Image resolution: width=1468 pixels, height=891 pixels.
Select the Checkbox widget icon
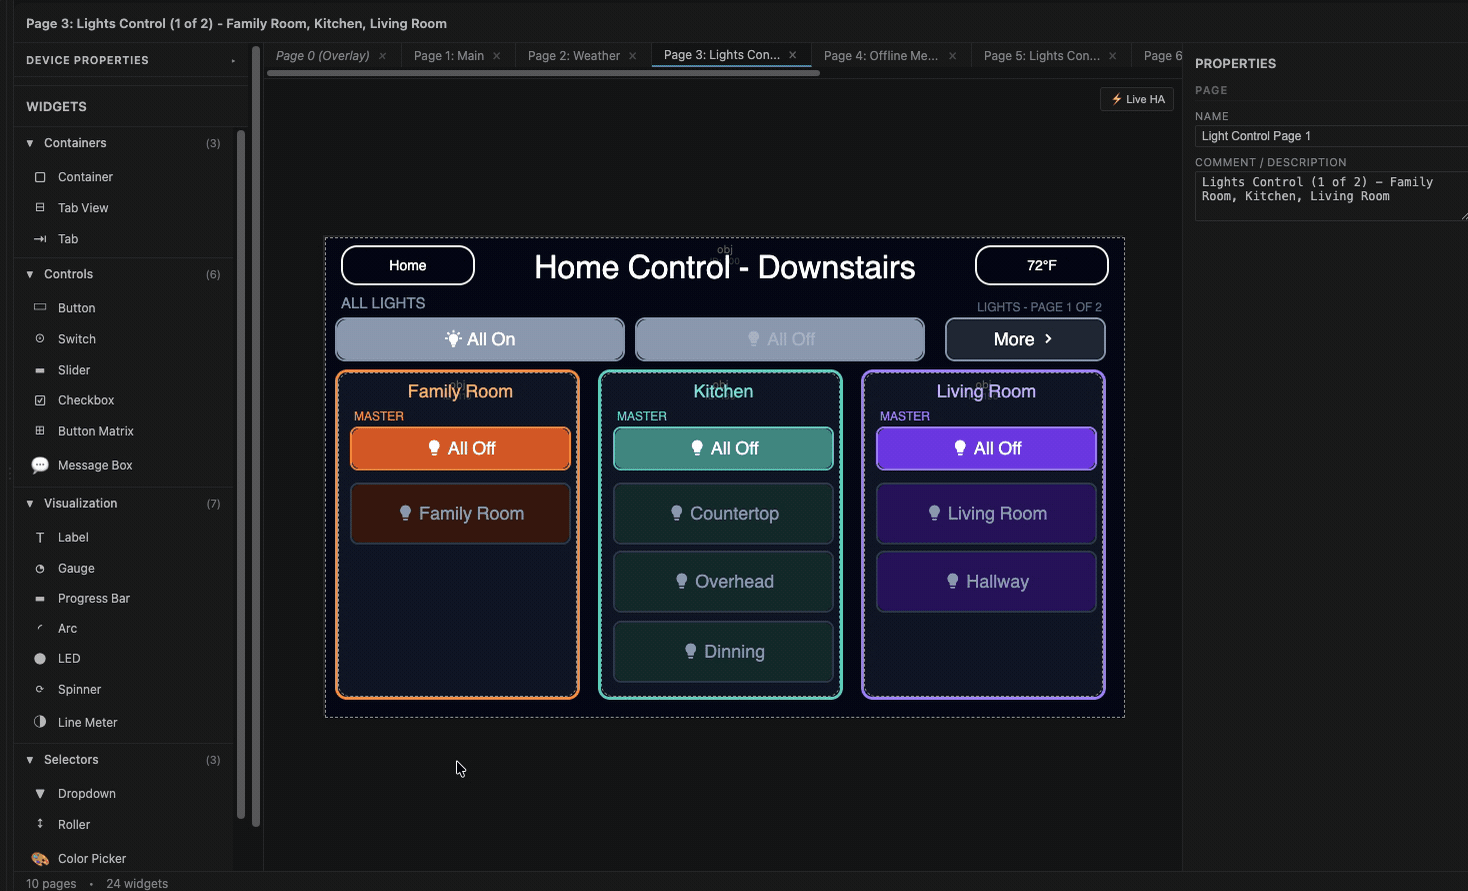click(40, 400)
